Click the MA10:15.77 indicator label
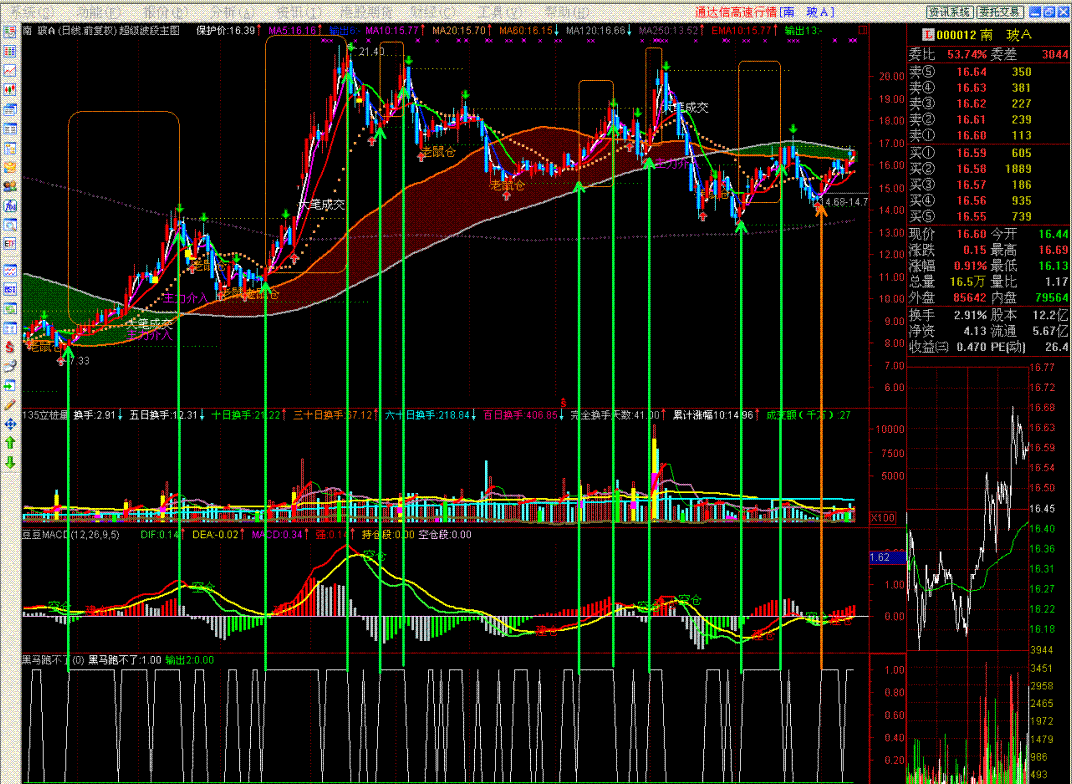Image resolution: width=1072 pixels, height=784 pixels. point(392,31)
